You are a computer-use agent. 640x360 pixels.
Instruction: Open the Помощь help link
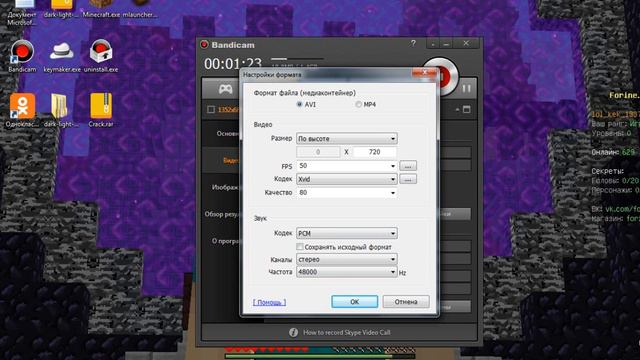(269, 302)
